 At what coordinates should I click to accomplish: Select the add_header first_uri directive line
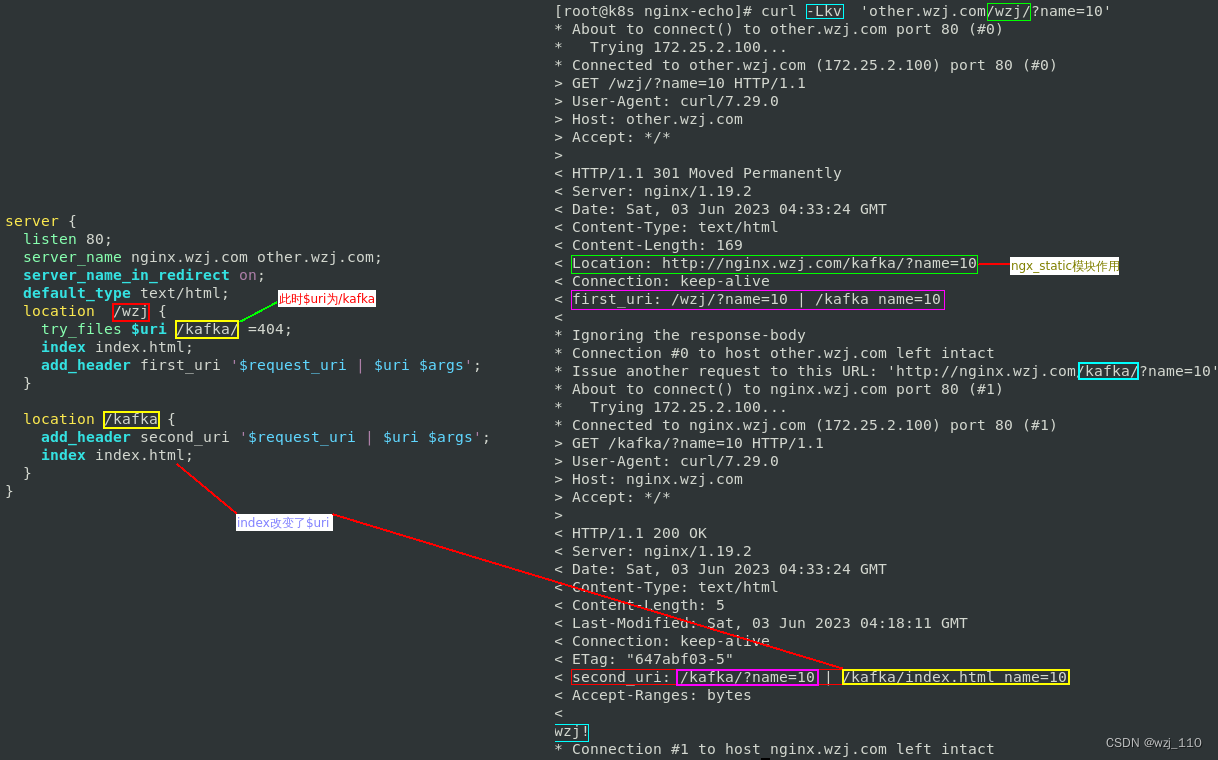point(261,365)
